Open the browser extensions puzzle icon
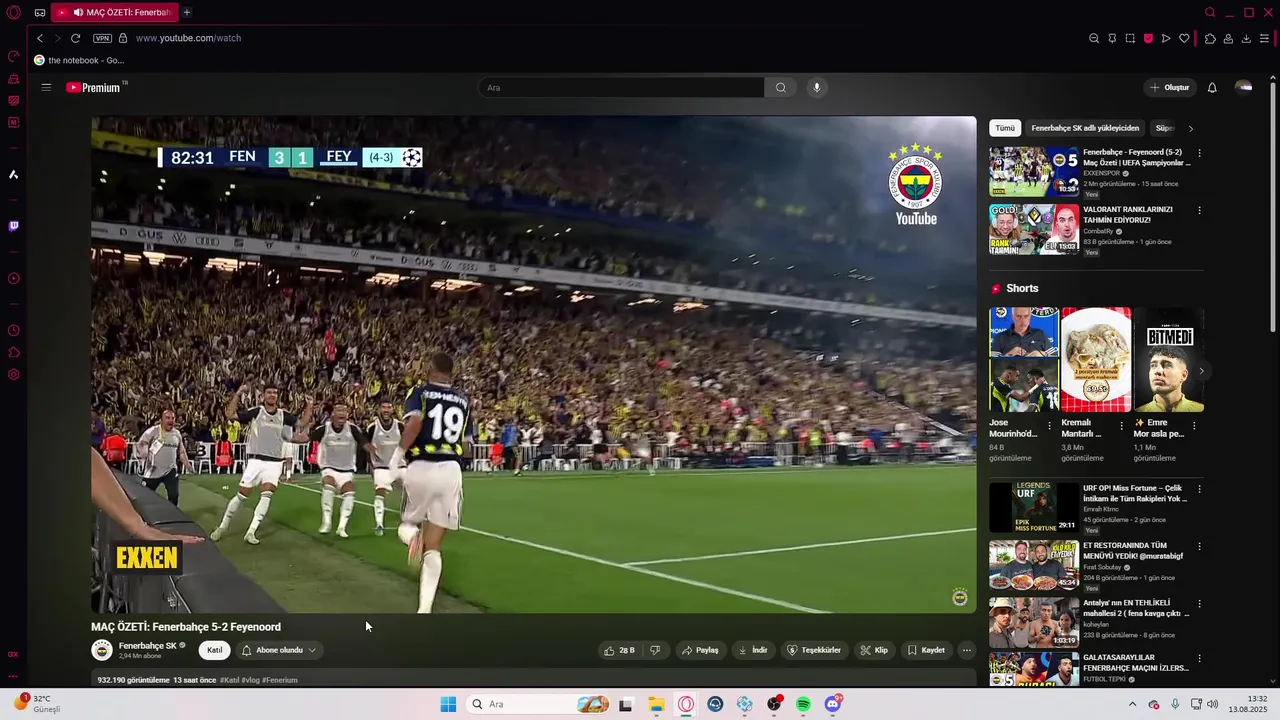Image resolution: width=1280 pixels, height=720 pixels. 1210,38
